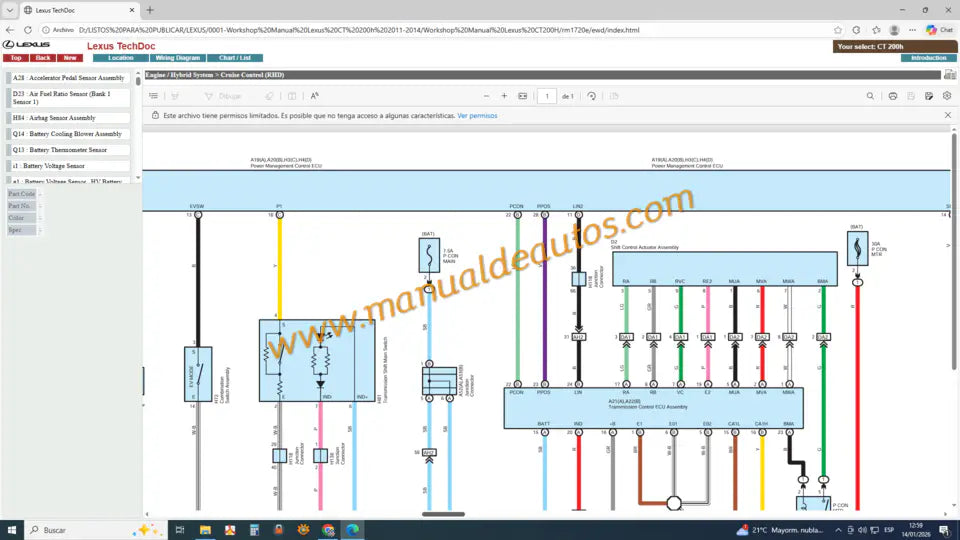The image size is (960, 540).
Task: Open browser settings and more menu
Action: (912, 29)
